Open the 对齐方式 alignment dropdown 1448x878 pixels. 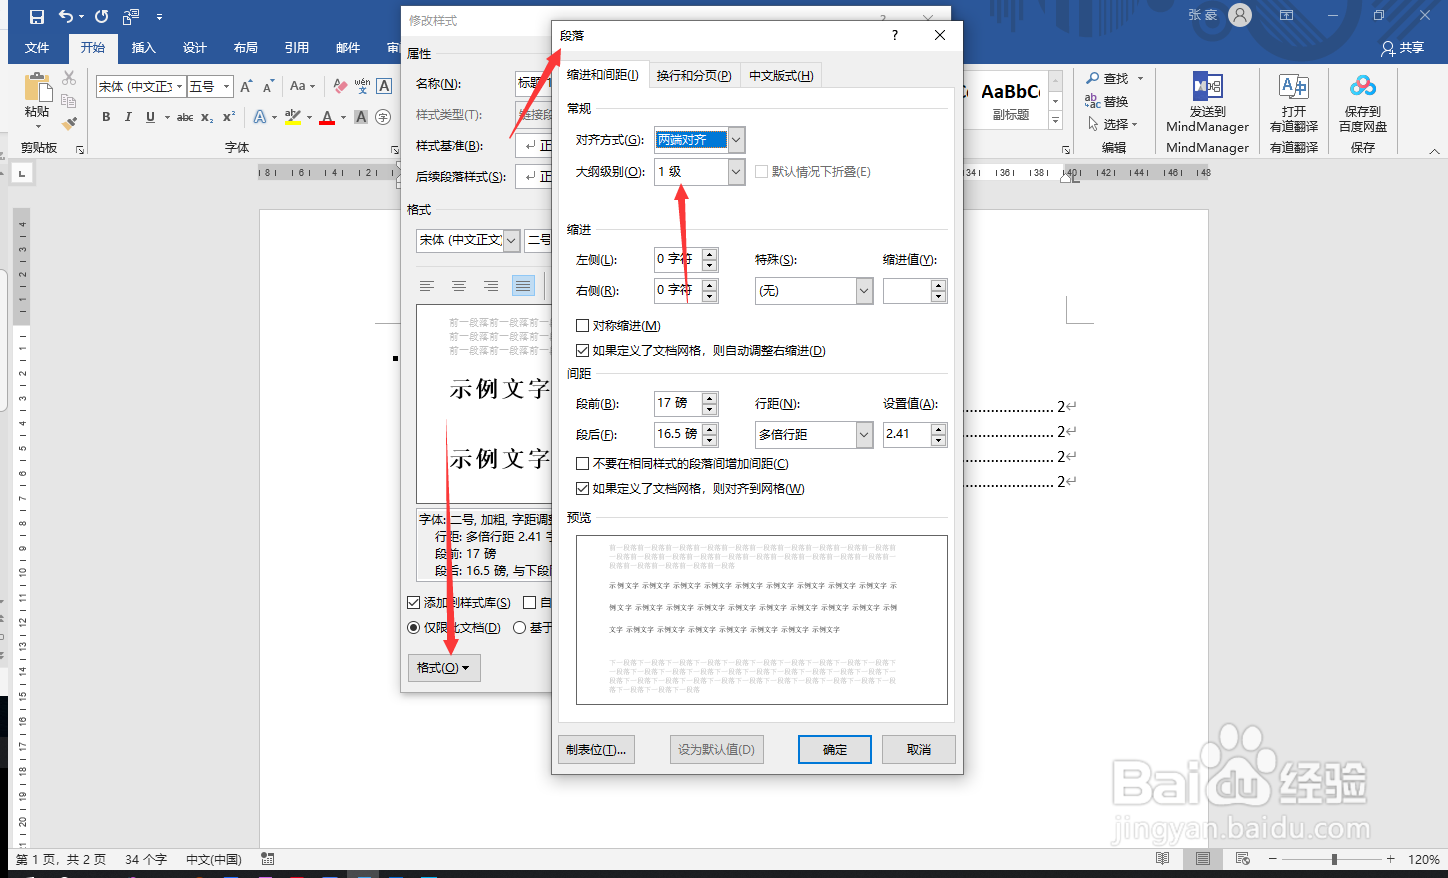[x=735, y=140]
